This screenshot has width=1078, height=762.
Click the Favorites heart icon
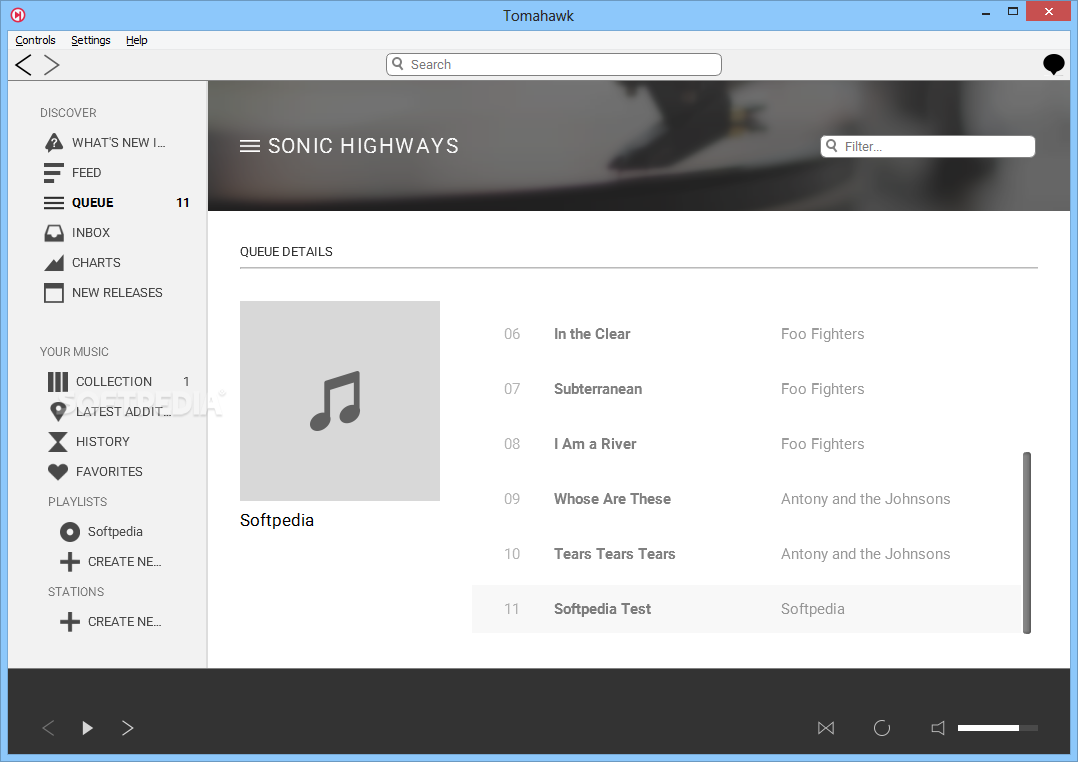(58, 472)
